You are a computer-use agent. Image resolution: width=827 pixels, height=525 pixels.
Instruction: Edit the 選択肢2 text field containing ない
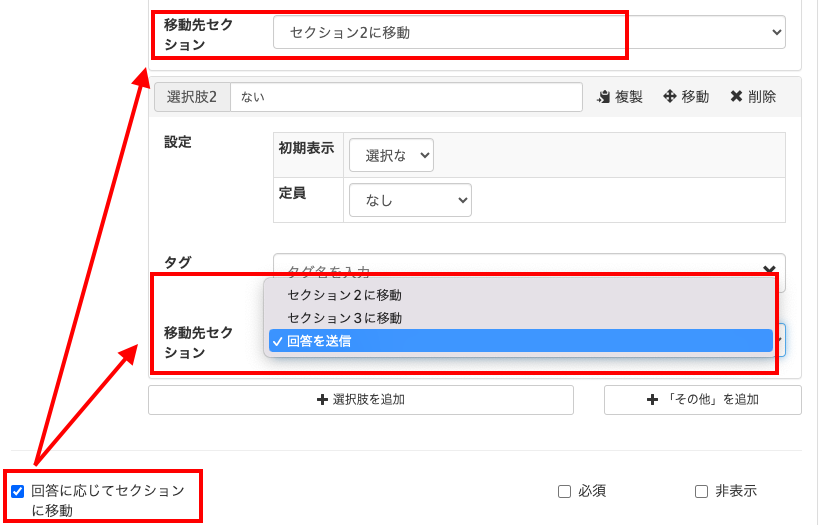coord(405,97)
